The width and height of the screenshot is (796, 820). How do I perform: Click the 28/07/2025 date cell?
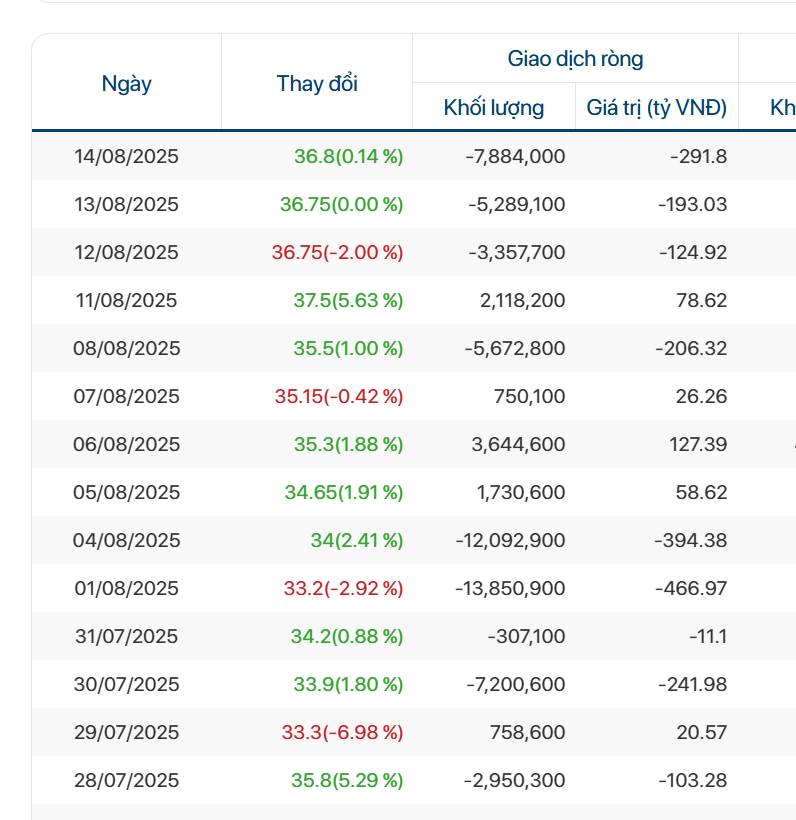(126, 780)
